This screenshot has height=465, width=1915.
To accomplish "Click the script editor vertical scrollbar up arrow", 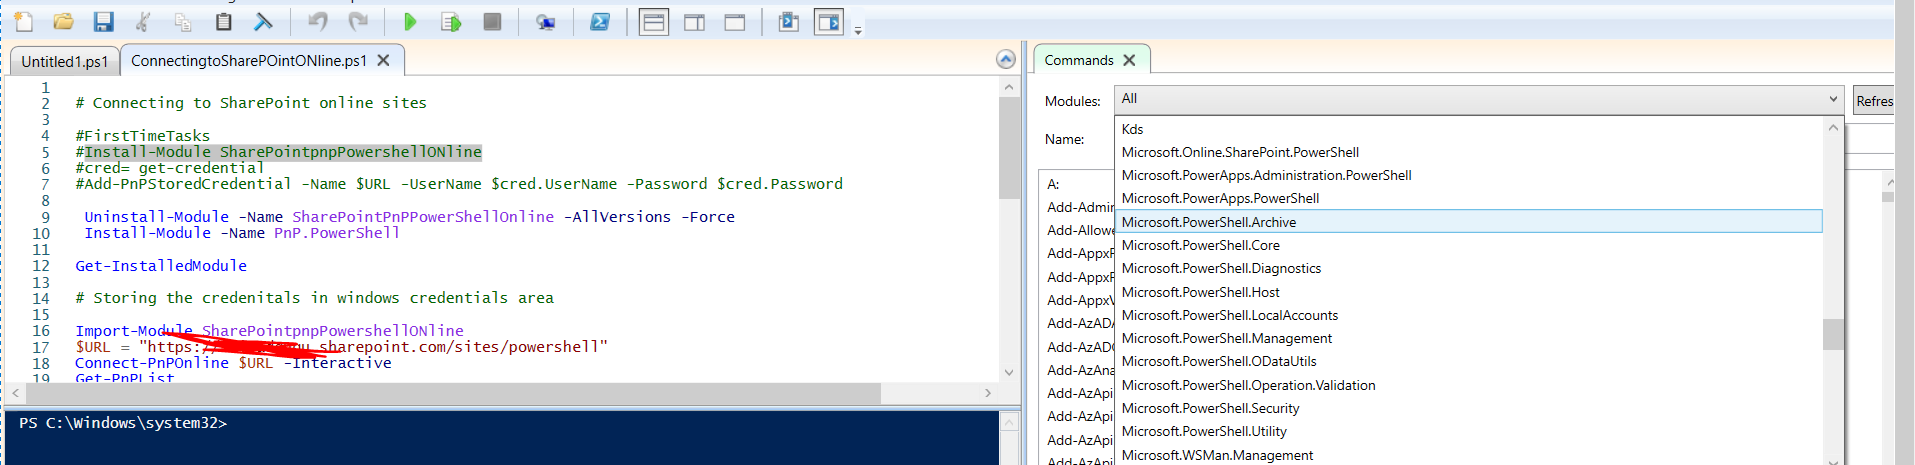I will point(1008,88).
